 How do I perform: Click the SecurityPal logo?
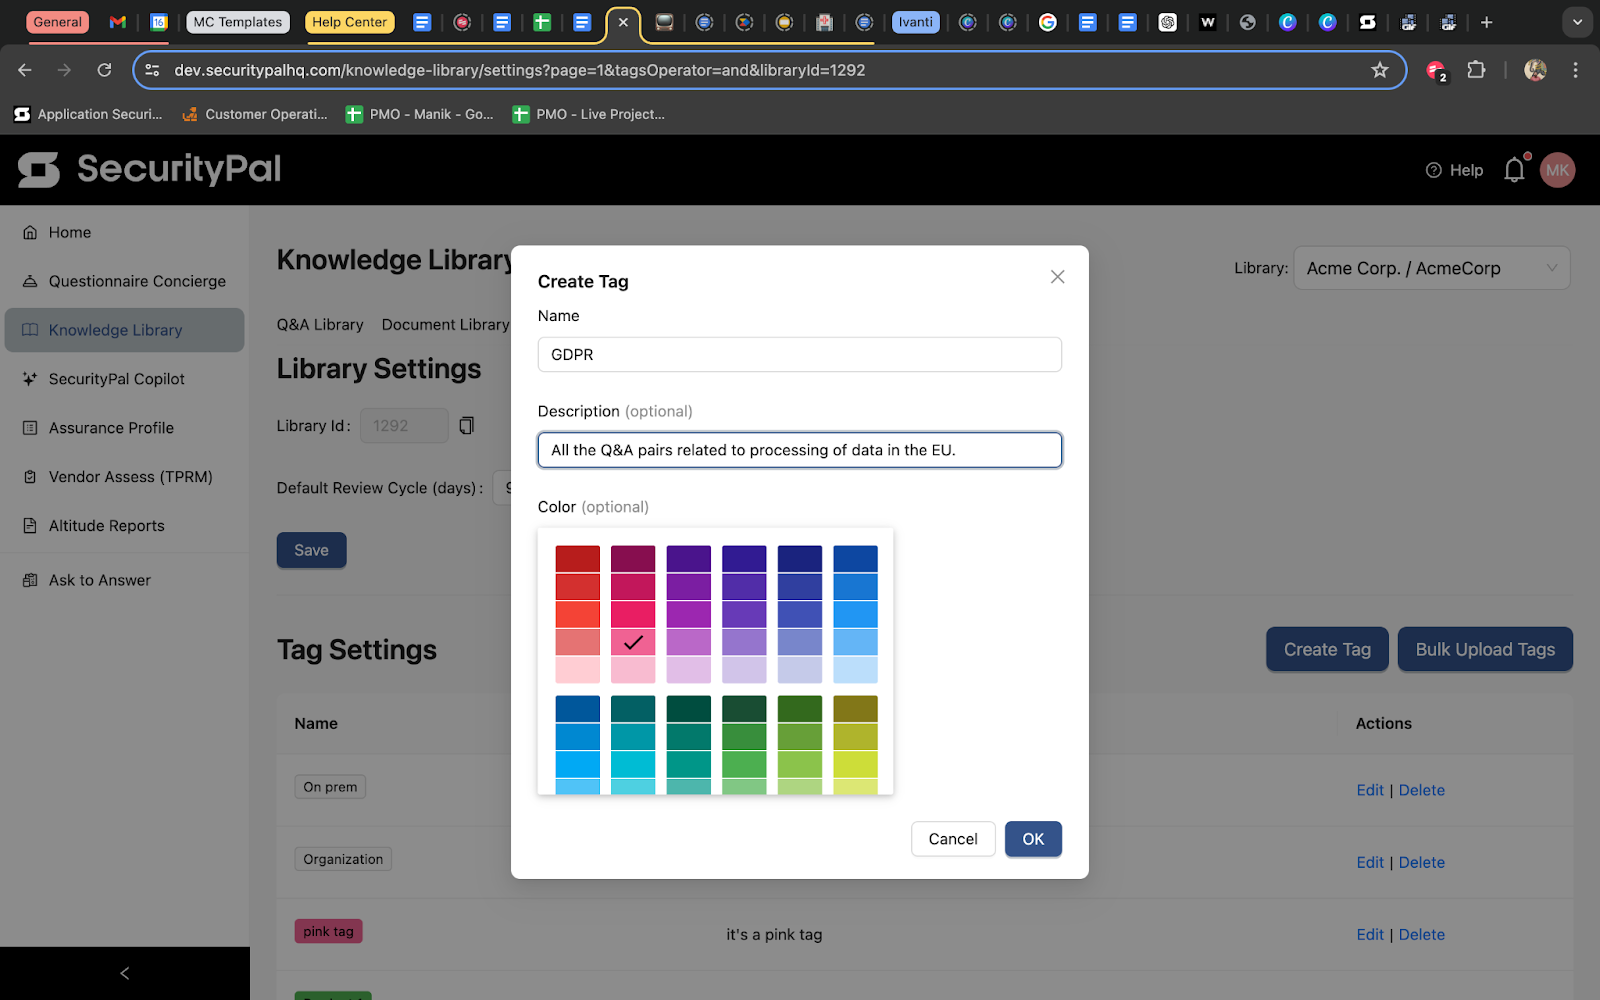pyautogui.click(x=149, y=169)
